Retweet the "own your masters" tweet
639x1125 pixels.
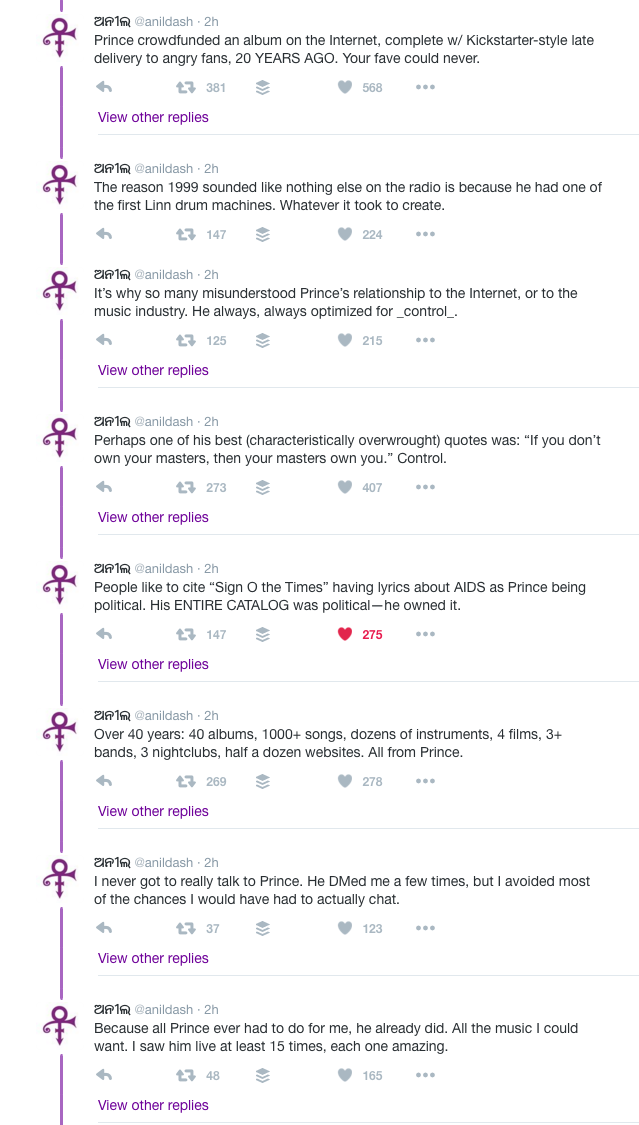click(x=185, y=488)
